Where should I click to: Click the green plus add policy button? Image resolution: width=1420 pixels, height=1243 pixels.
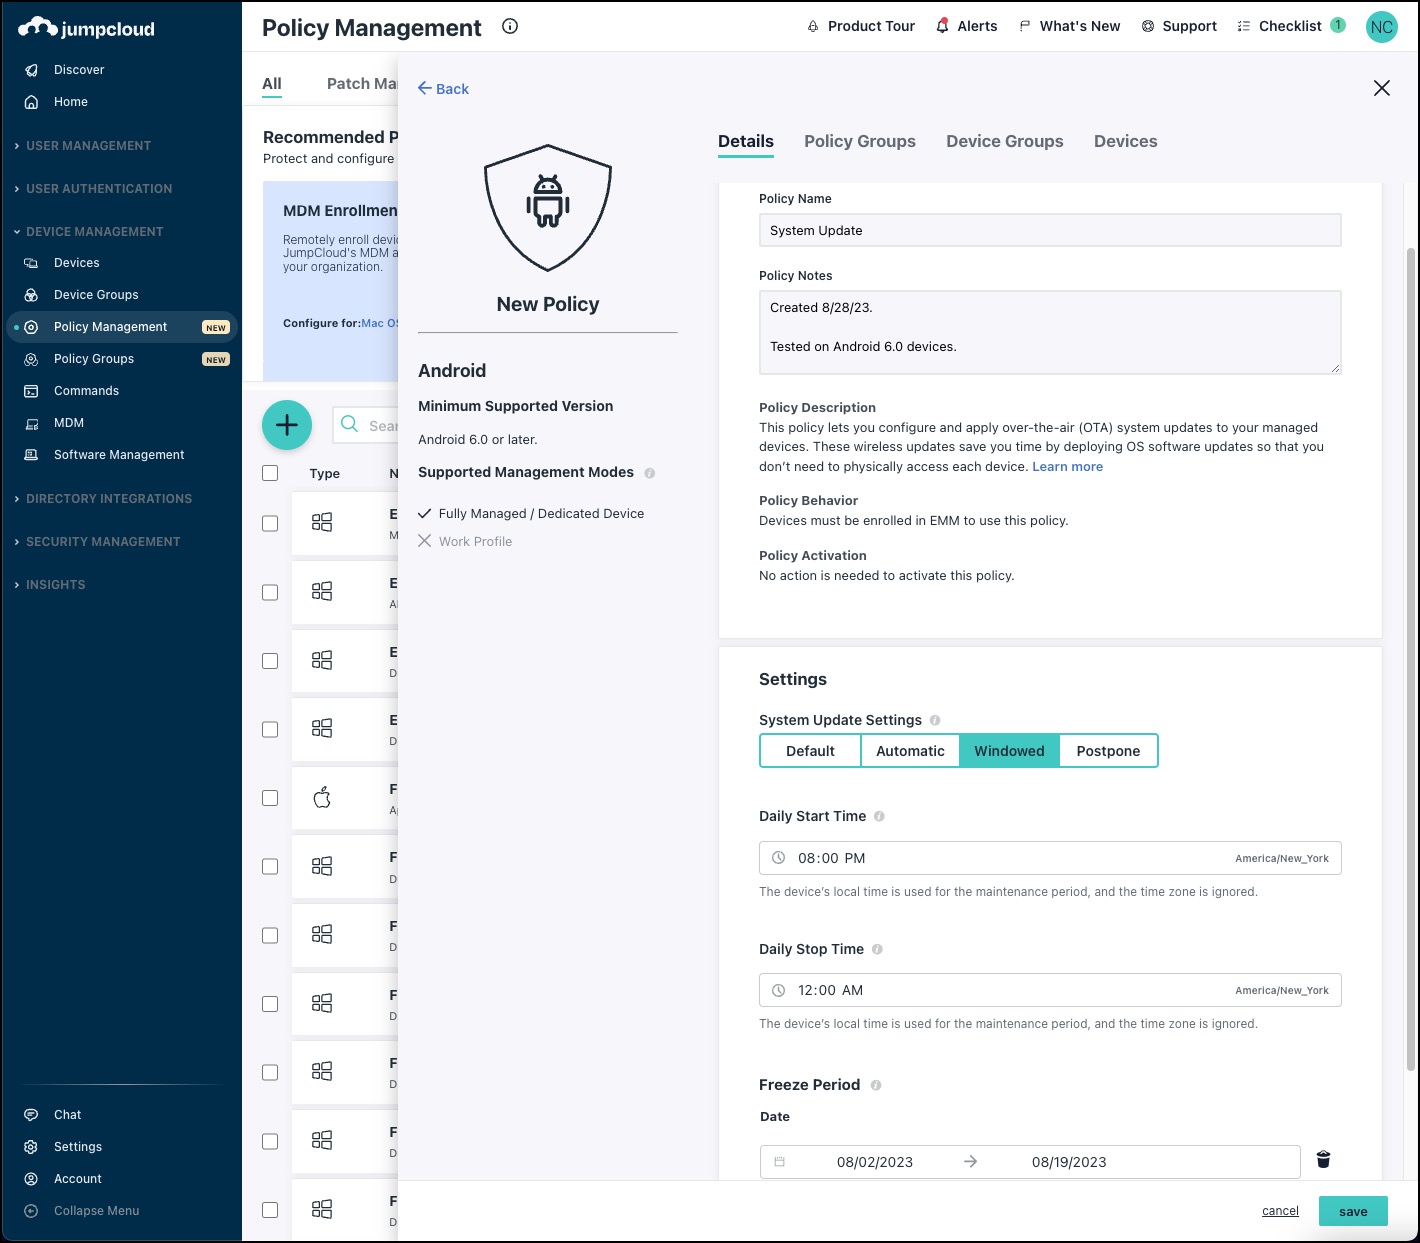[287, 425]
